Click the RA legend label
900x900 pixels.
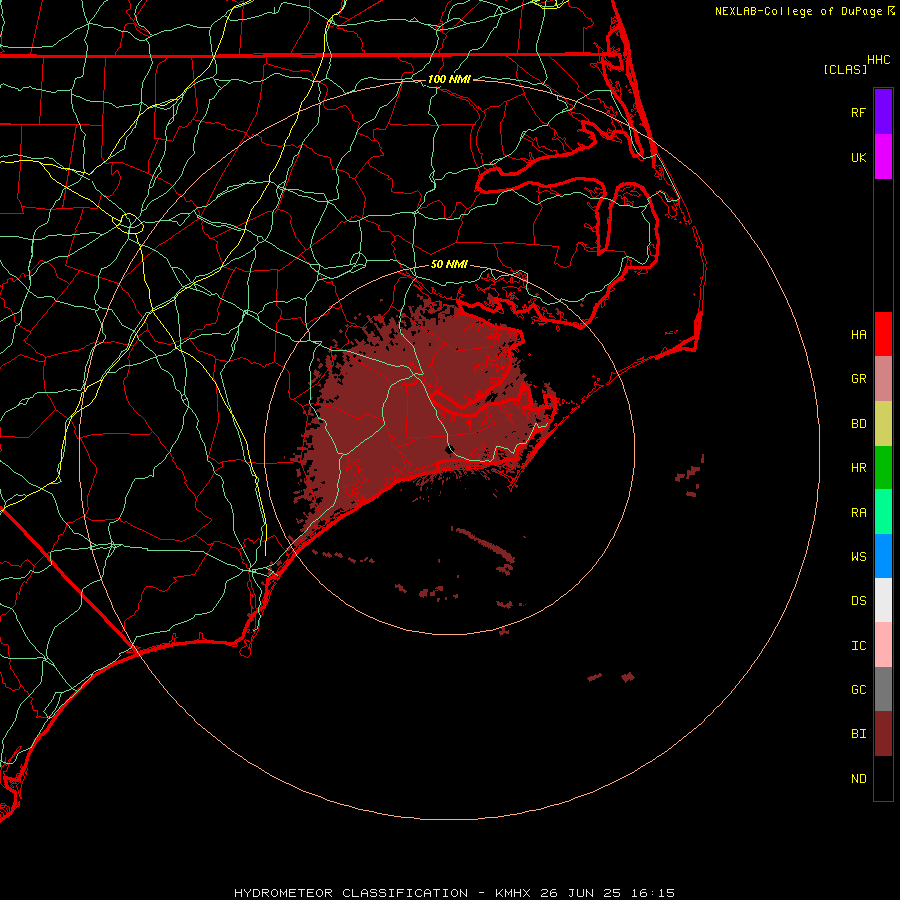858,513
